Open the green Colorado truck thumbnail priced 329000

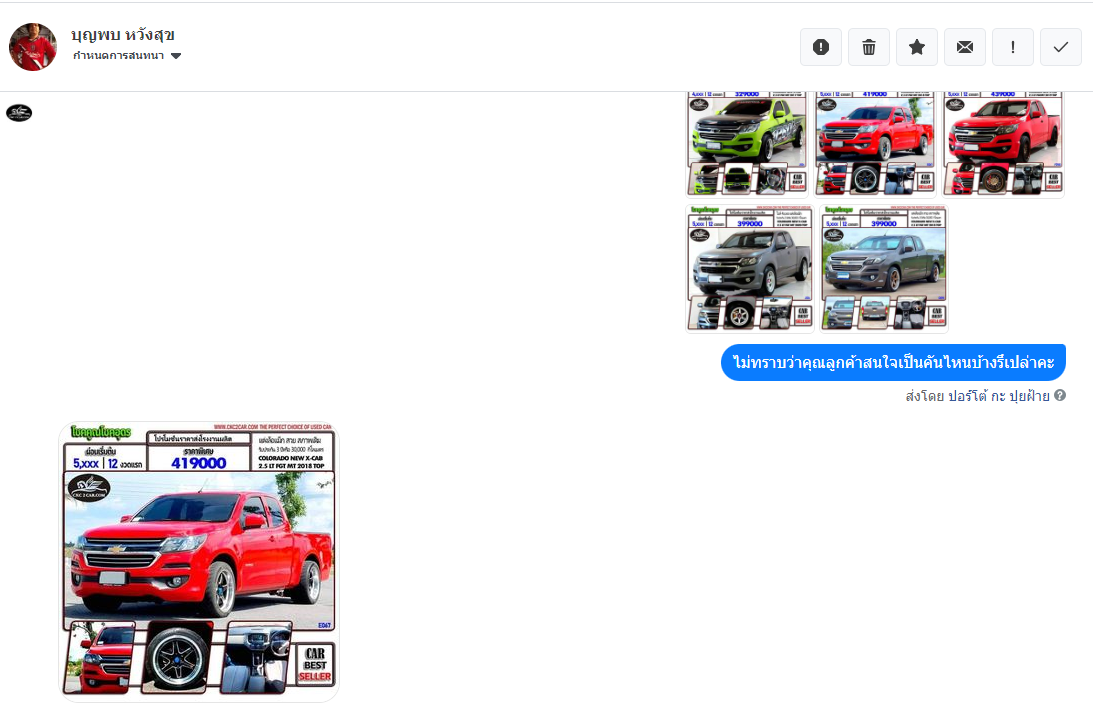click(747, 144)
